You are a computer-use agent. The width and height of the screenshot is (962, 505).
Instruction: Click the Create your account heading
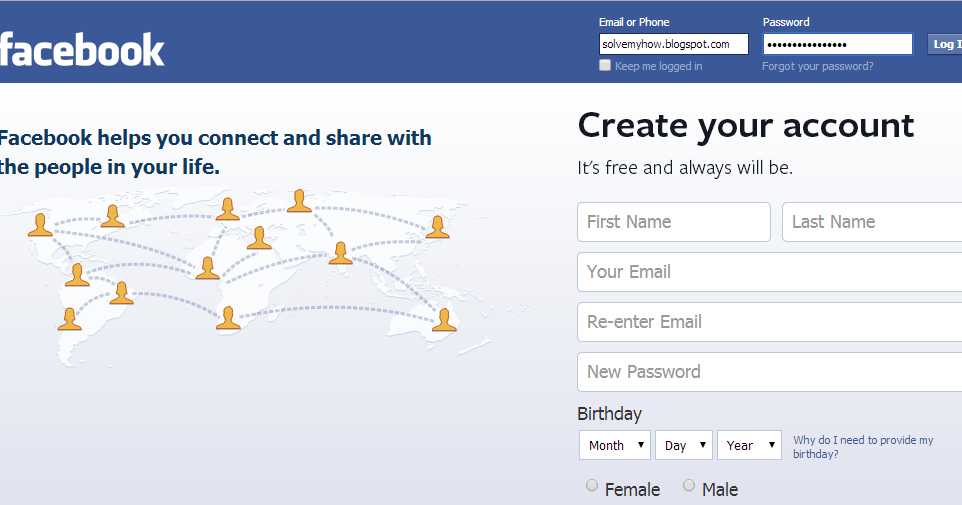coord(745,126)
